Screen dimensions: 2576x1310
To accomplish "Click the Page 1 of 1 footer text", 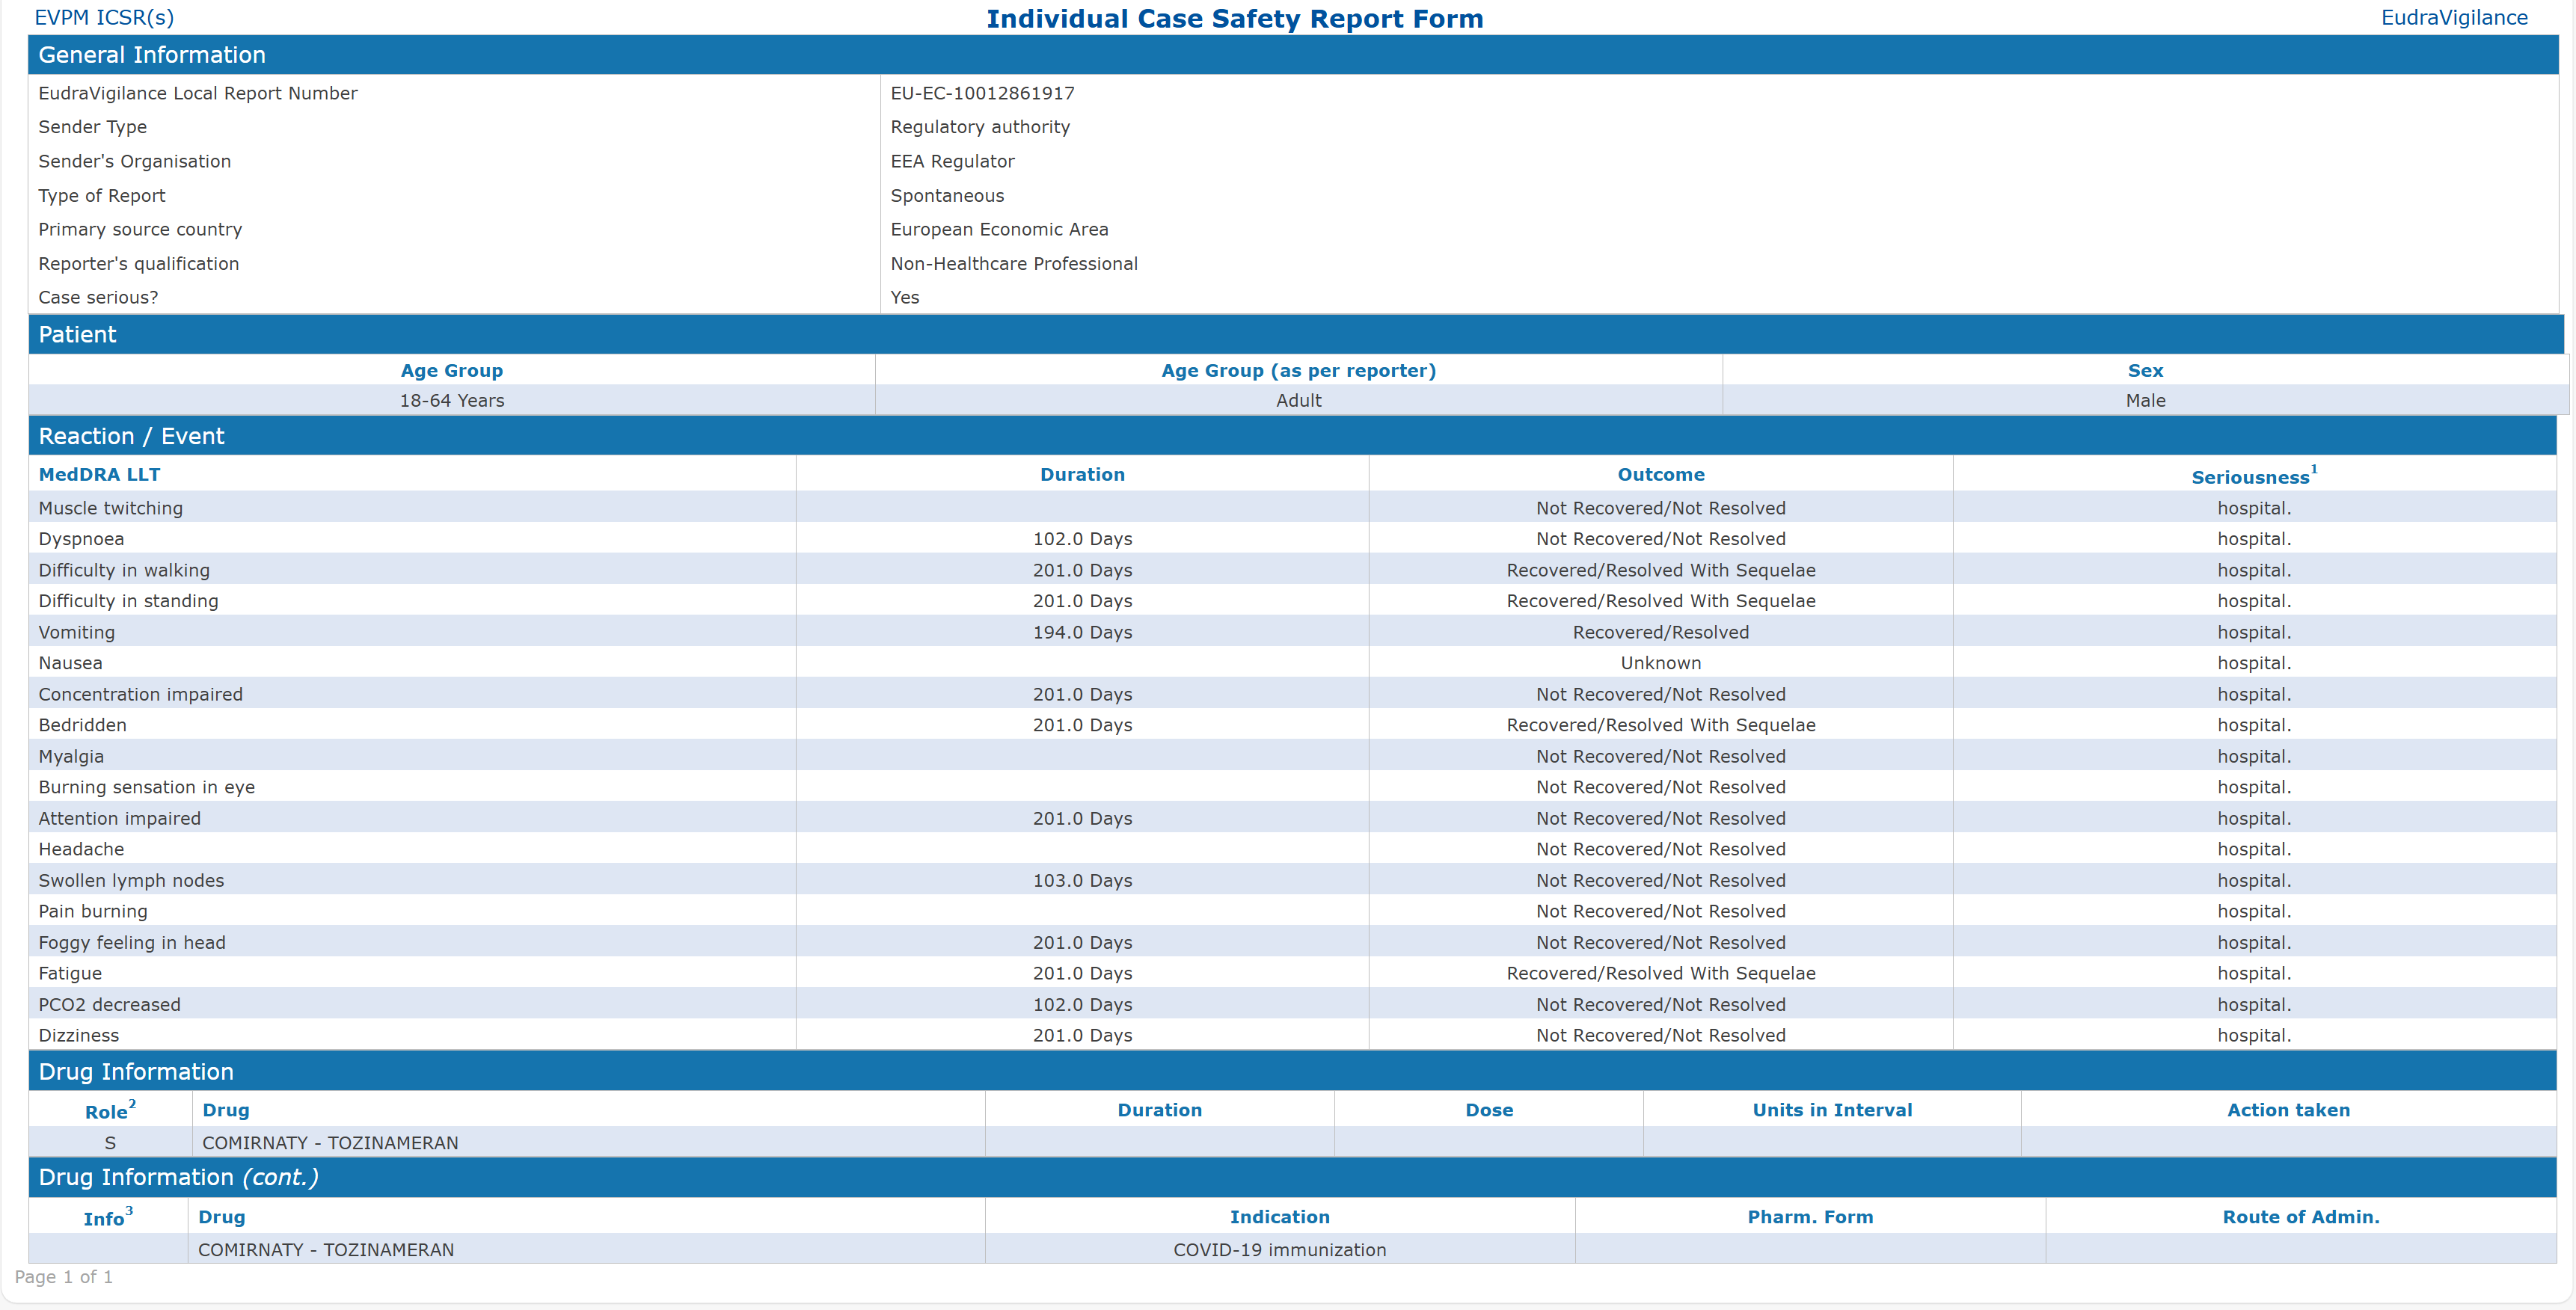I will click(x=63, y=1277).
